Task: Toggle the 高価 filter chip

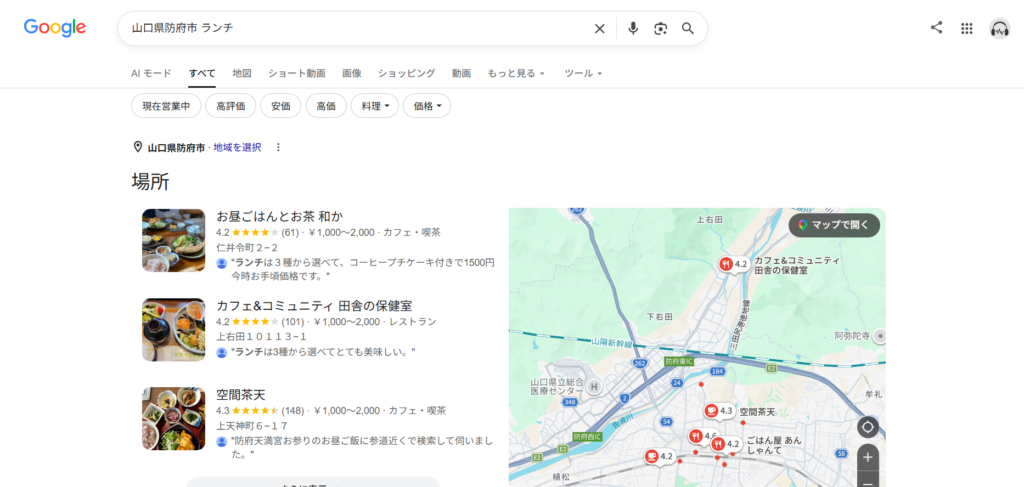Action: point(326,106)
